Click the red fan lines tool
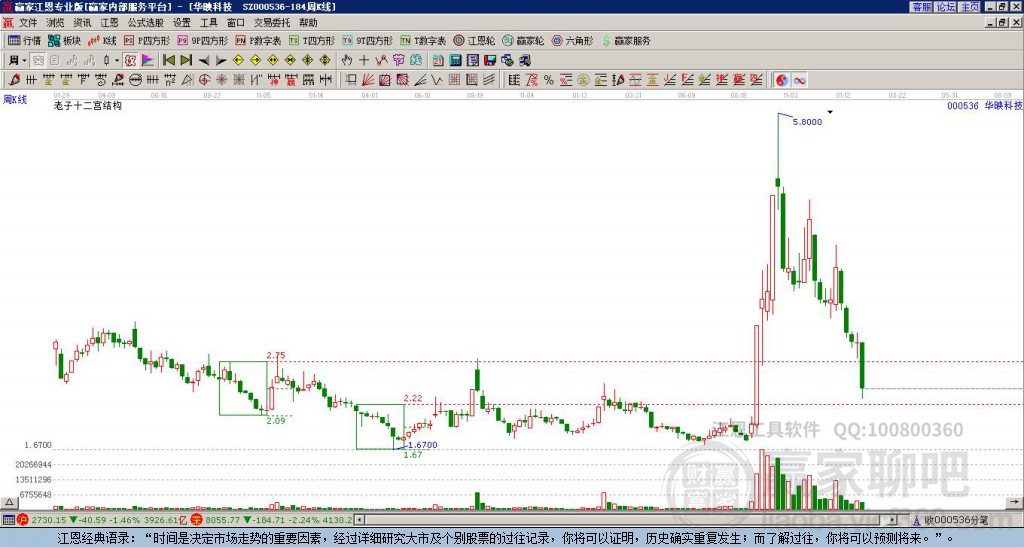This screenshot has height=548, width=1024. [368, 80]
